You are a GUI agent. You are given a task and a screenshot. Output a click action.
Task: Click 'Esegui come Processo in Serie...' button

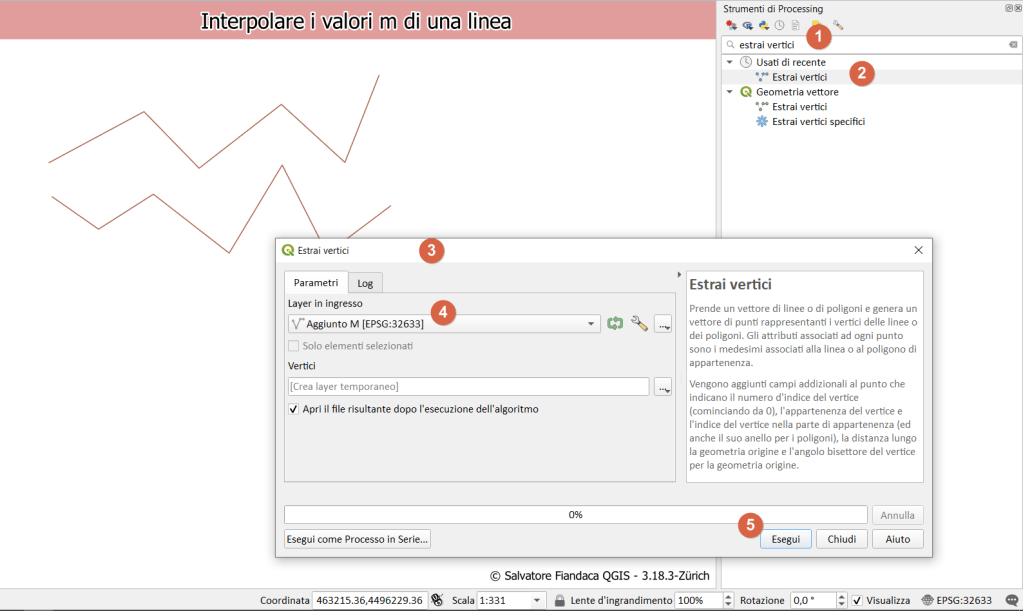357,539
